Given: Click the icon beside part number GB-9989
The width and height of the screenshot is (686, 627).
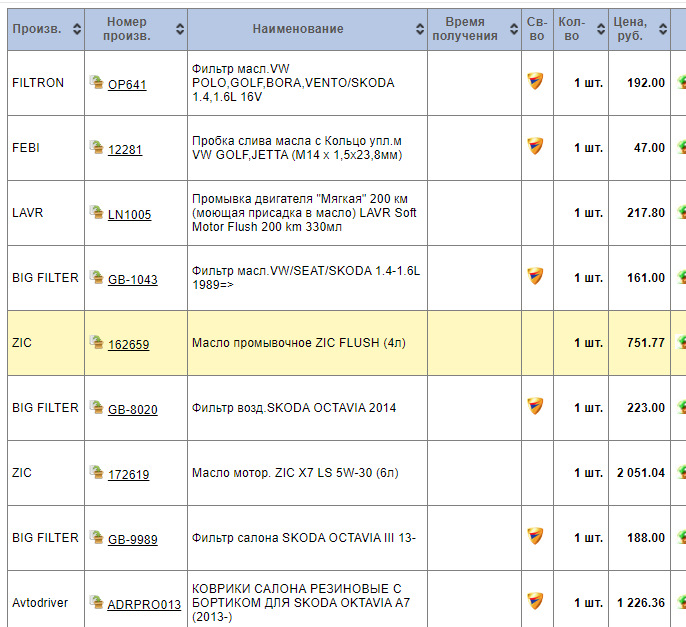Looking at the screenshot, I should (96, 536).
